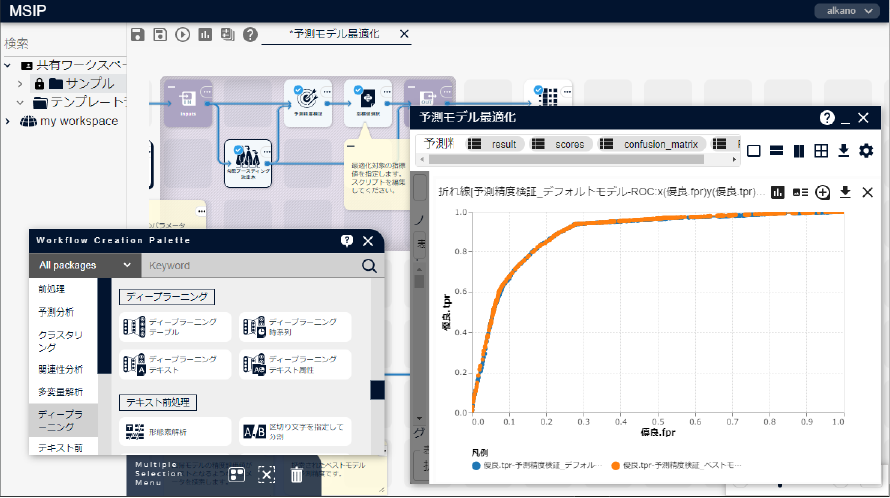This screenshot has width=890, height=498.
Task: Click the chart icon in top toolbar
Action: 205,34
